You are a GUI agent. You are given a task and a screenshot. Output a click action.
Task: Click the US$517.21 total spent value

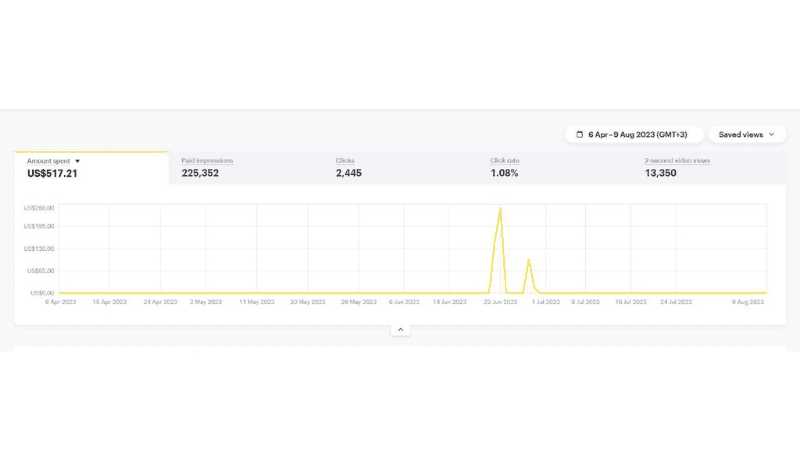52,173
